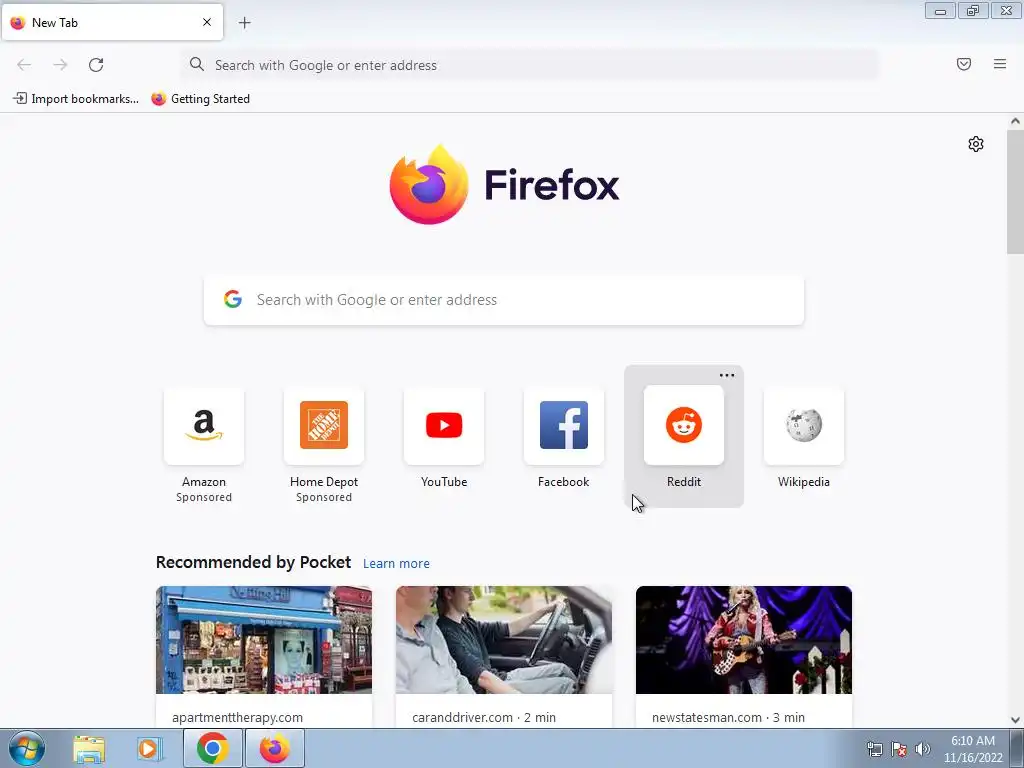Close the New Tab tab
1024x768 pixels.
coord(207,22)
